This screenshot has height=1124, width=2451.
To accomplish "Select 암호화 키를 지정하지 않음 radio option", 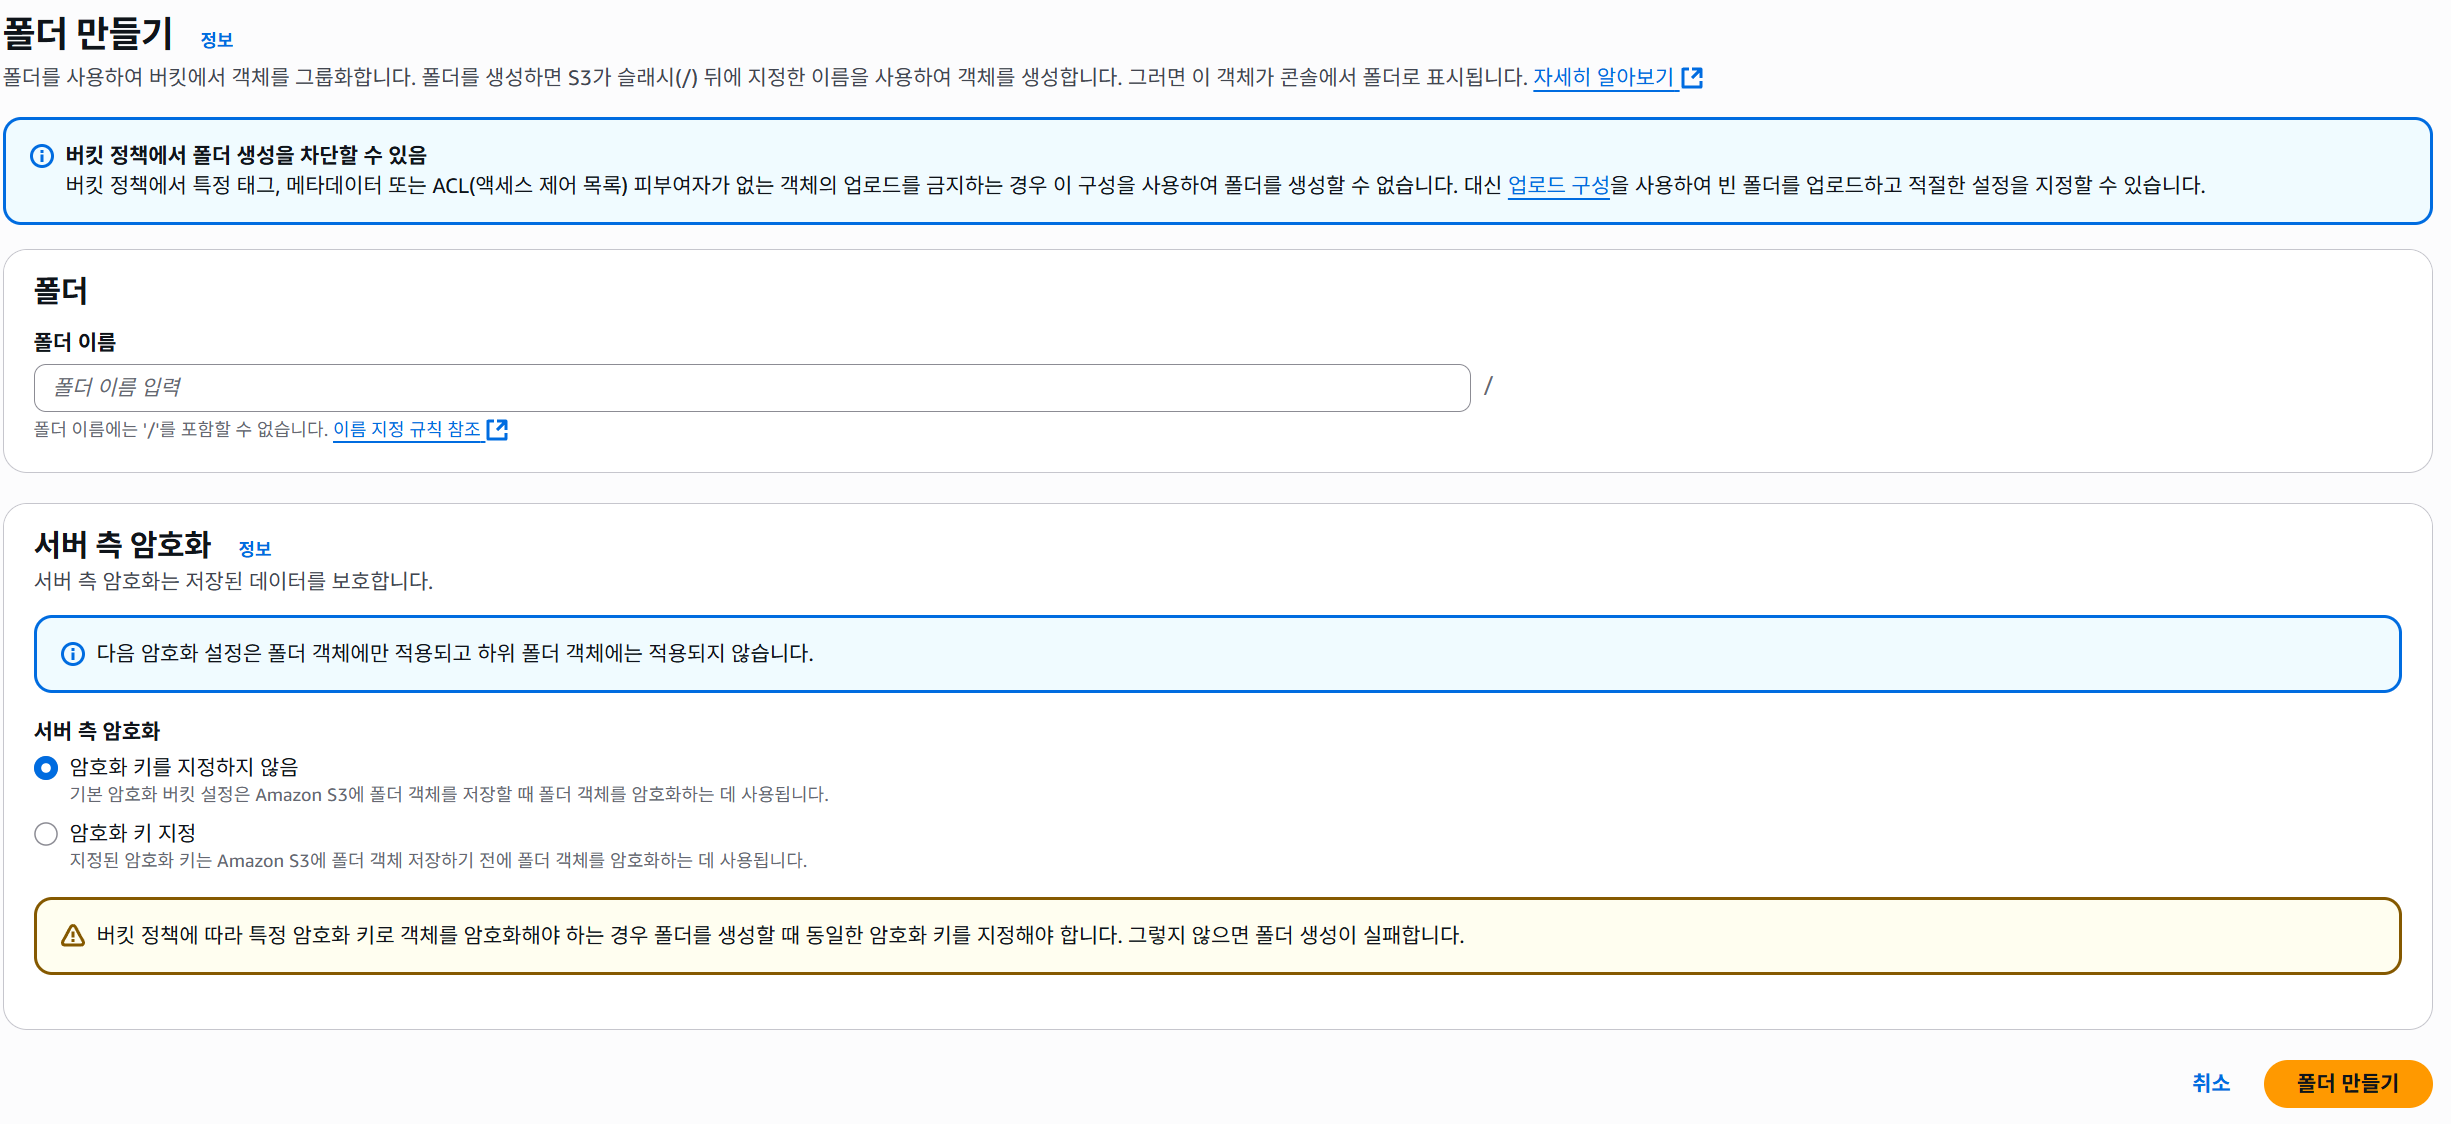I will point(46,768).
